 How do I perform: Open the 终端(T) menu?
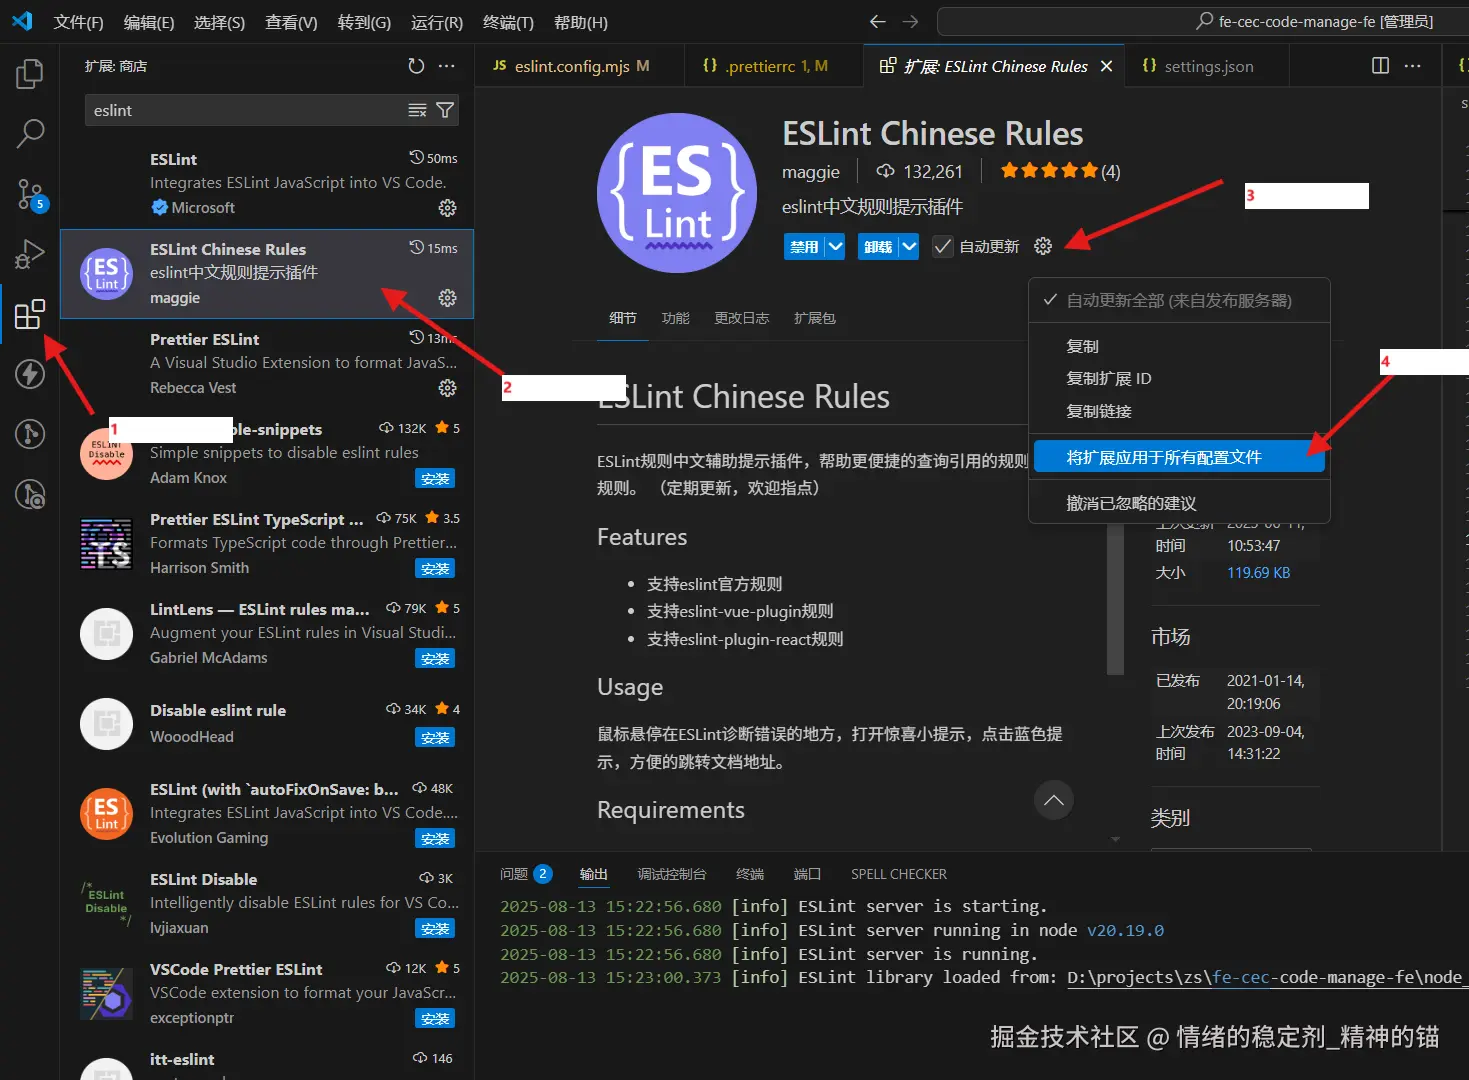[x=508, y=22]
